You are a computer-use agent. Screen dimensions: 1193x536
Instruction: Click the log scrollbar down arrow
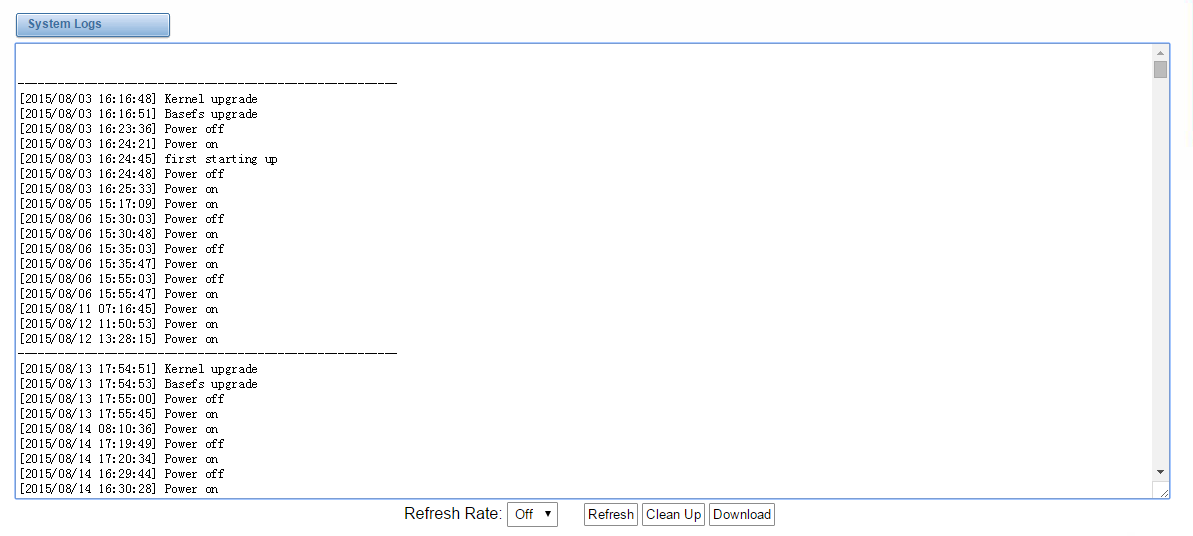(x=1160, y=472)
